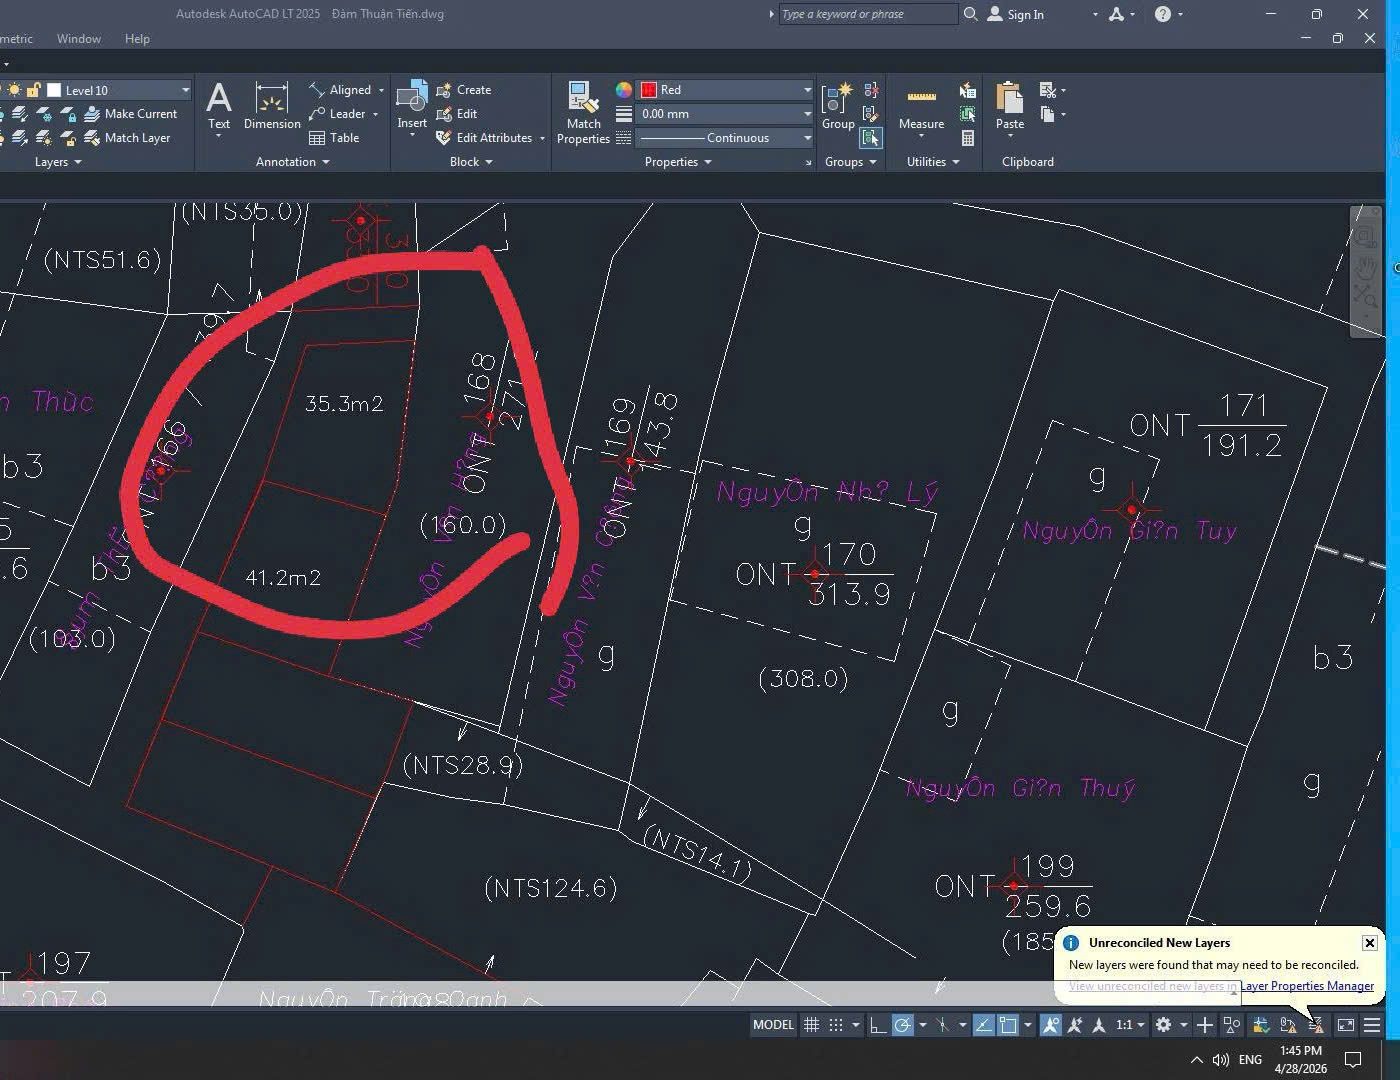Open the Help menu
The width and height of the screenshot is (1400, 1080).
[137, 39]
